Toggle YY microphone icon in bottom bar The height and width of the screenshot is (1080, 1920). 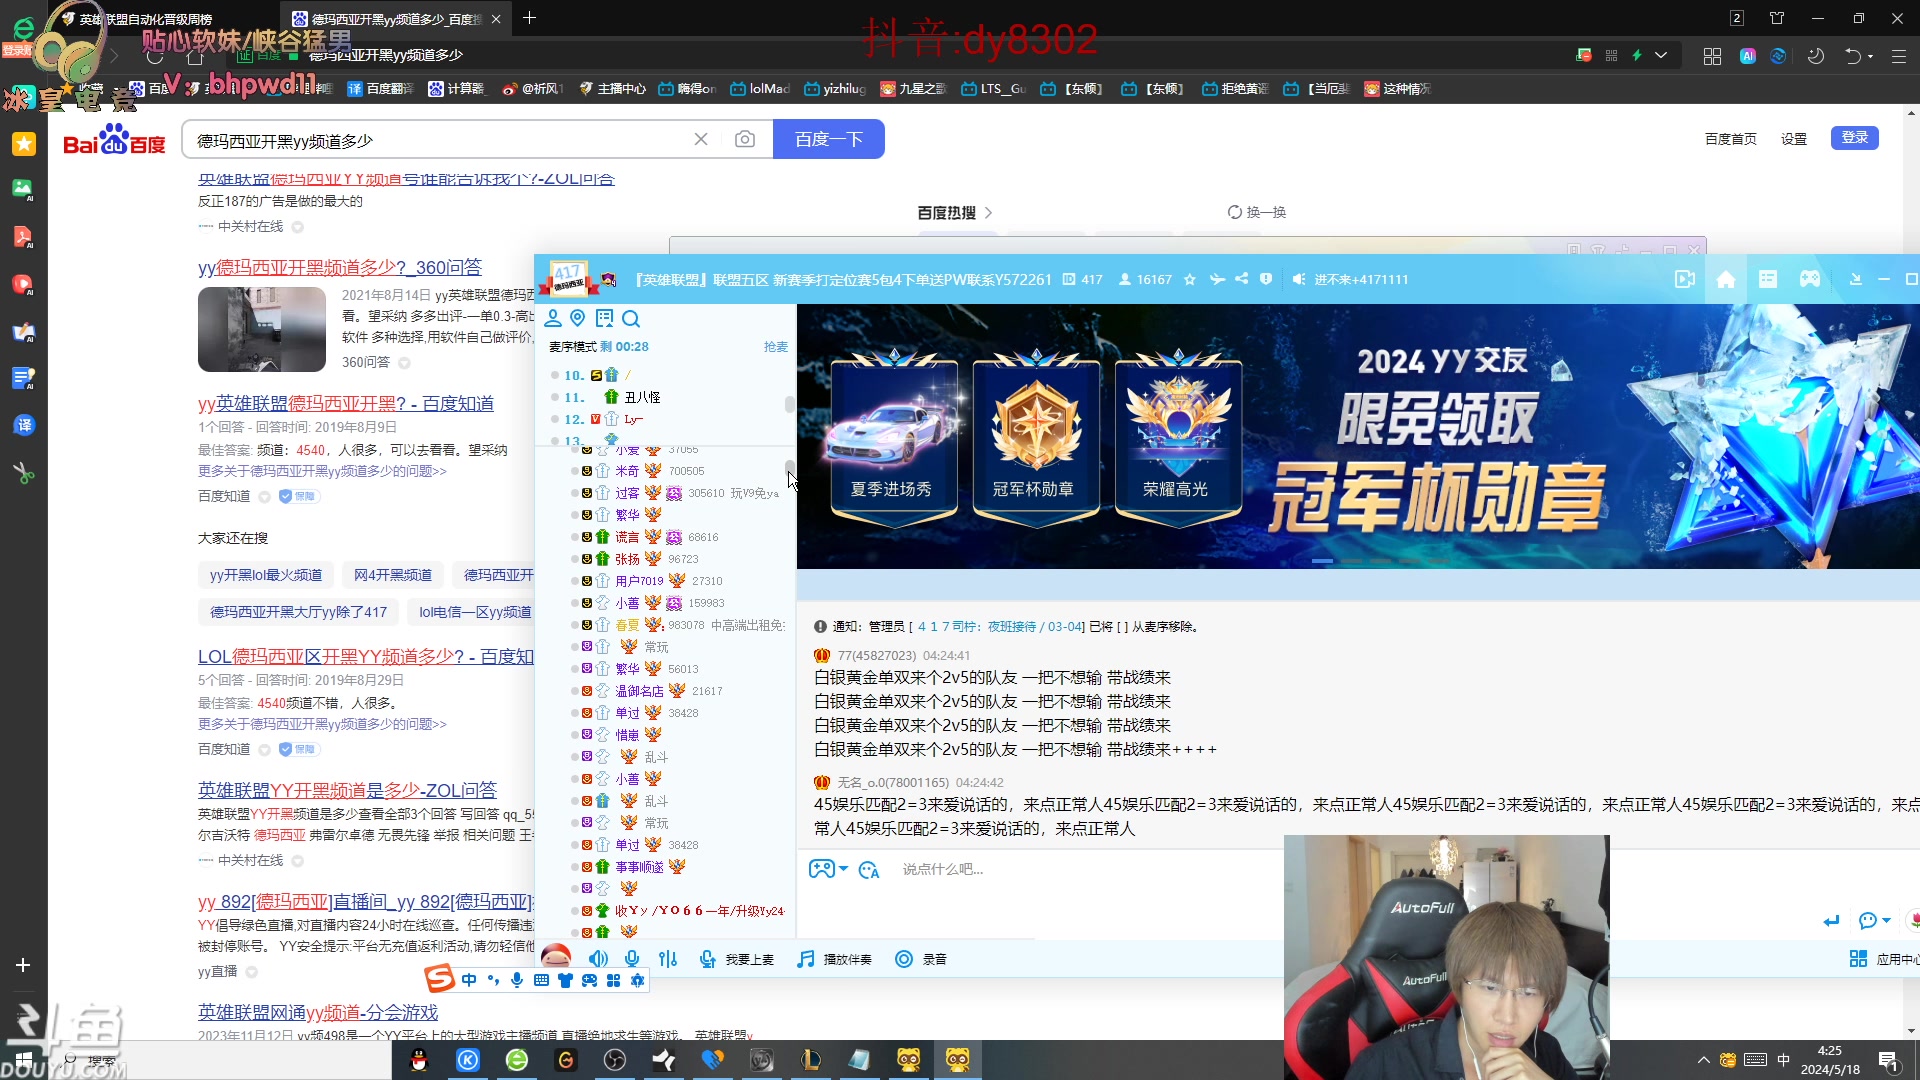pyautogui.click(x=632, y=959)
